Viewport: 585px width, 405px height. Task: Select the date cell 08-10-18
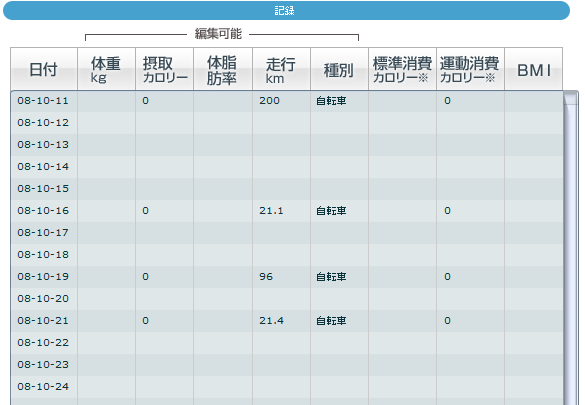click(x=44, y=255)
